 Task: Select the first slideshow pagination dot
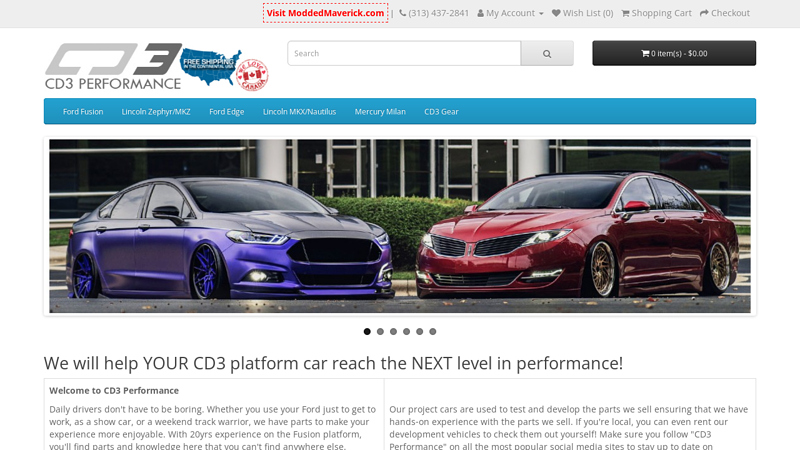click(367, 332)
